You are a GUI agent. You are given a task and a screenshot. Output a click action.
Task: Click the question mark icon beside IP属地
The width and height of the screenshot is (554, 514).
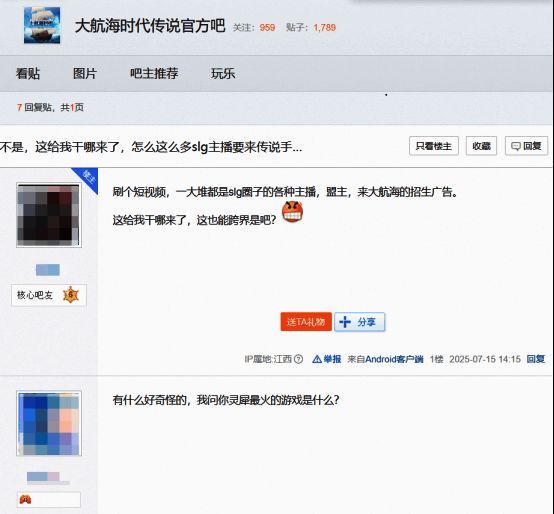point(299,359)
